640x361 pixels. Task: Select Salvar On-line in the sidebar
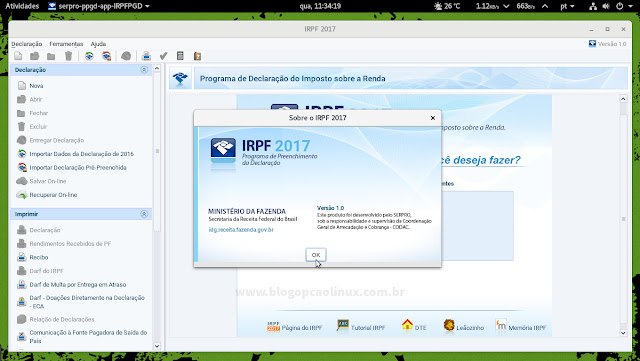point(47,181)
